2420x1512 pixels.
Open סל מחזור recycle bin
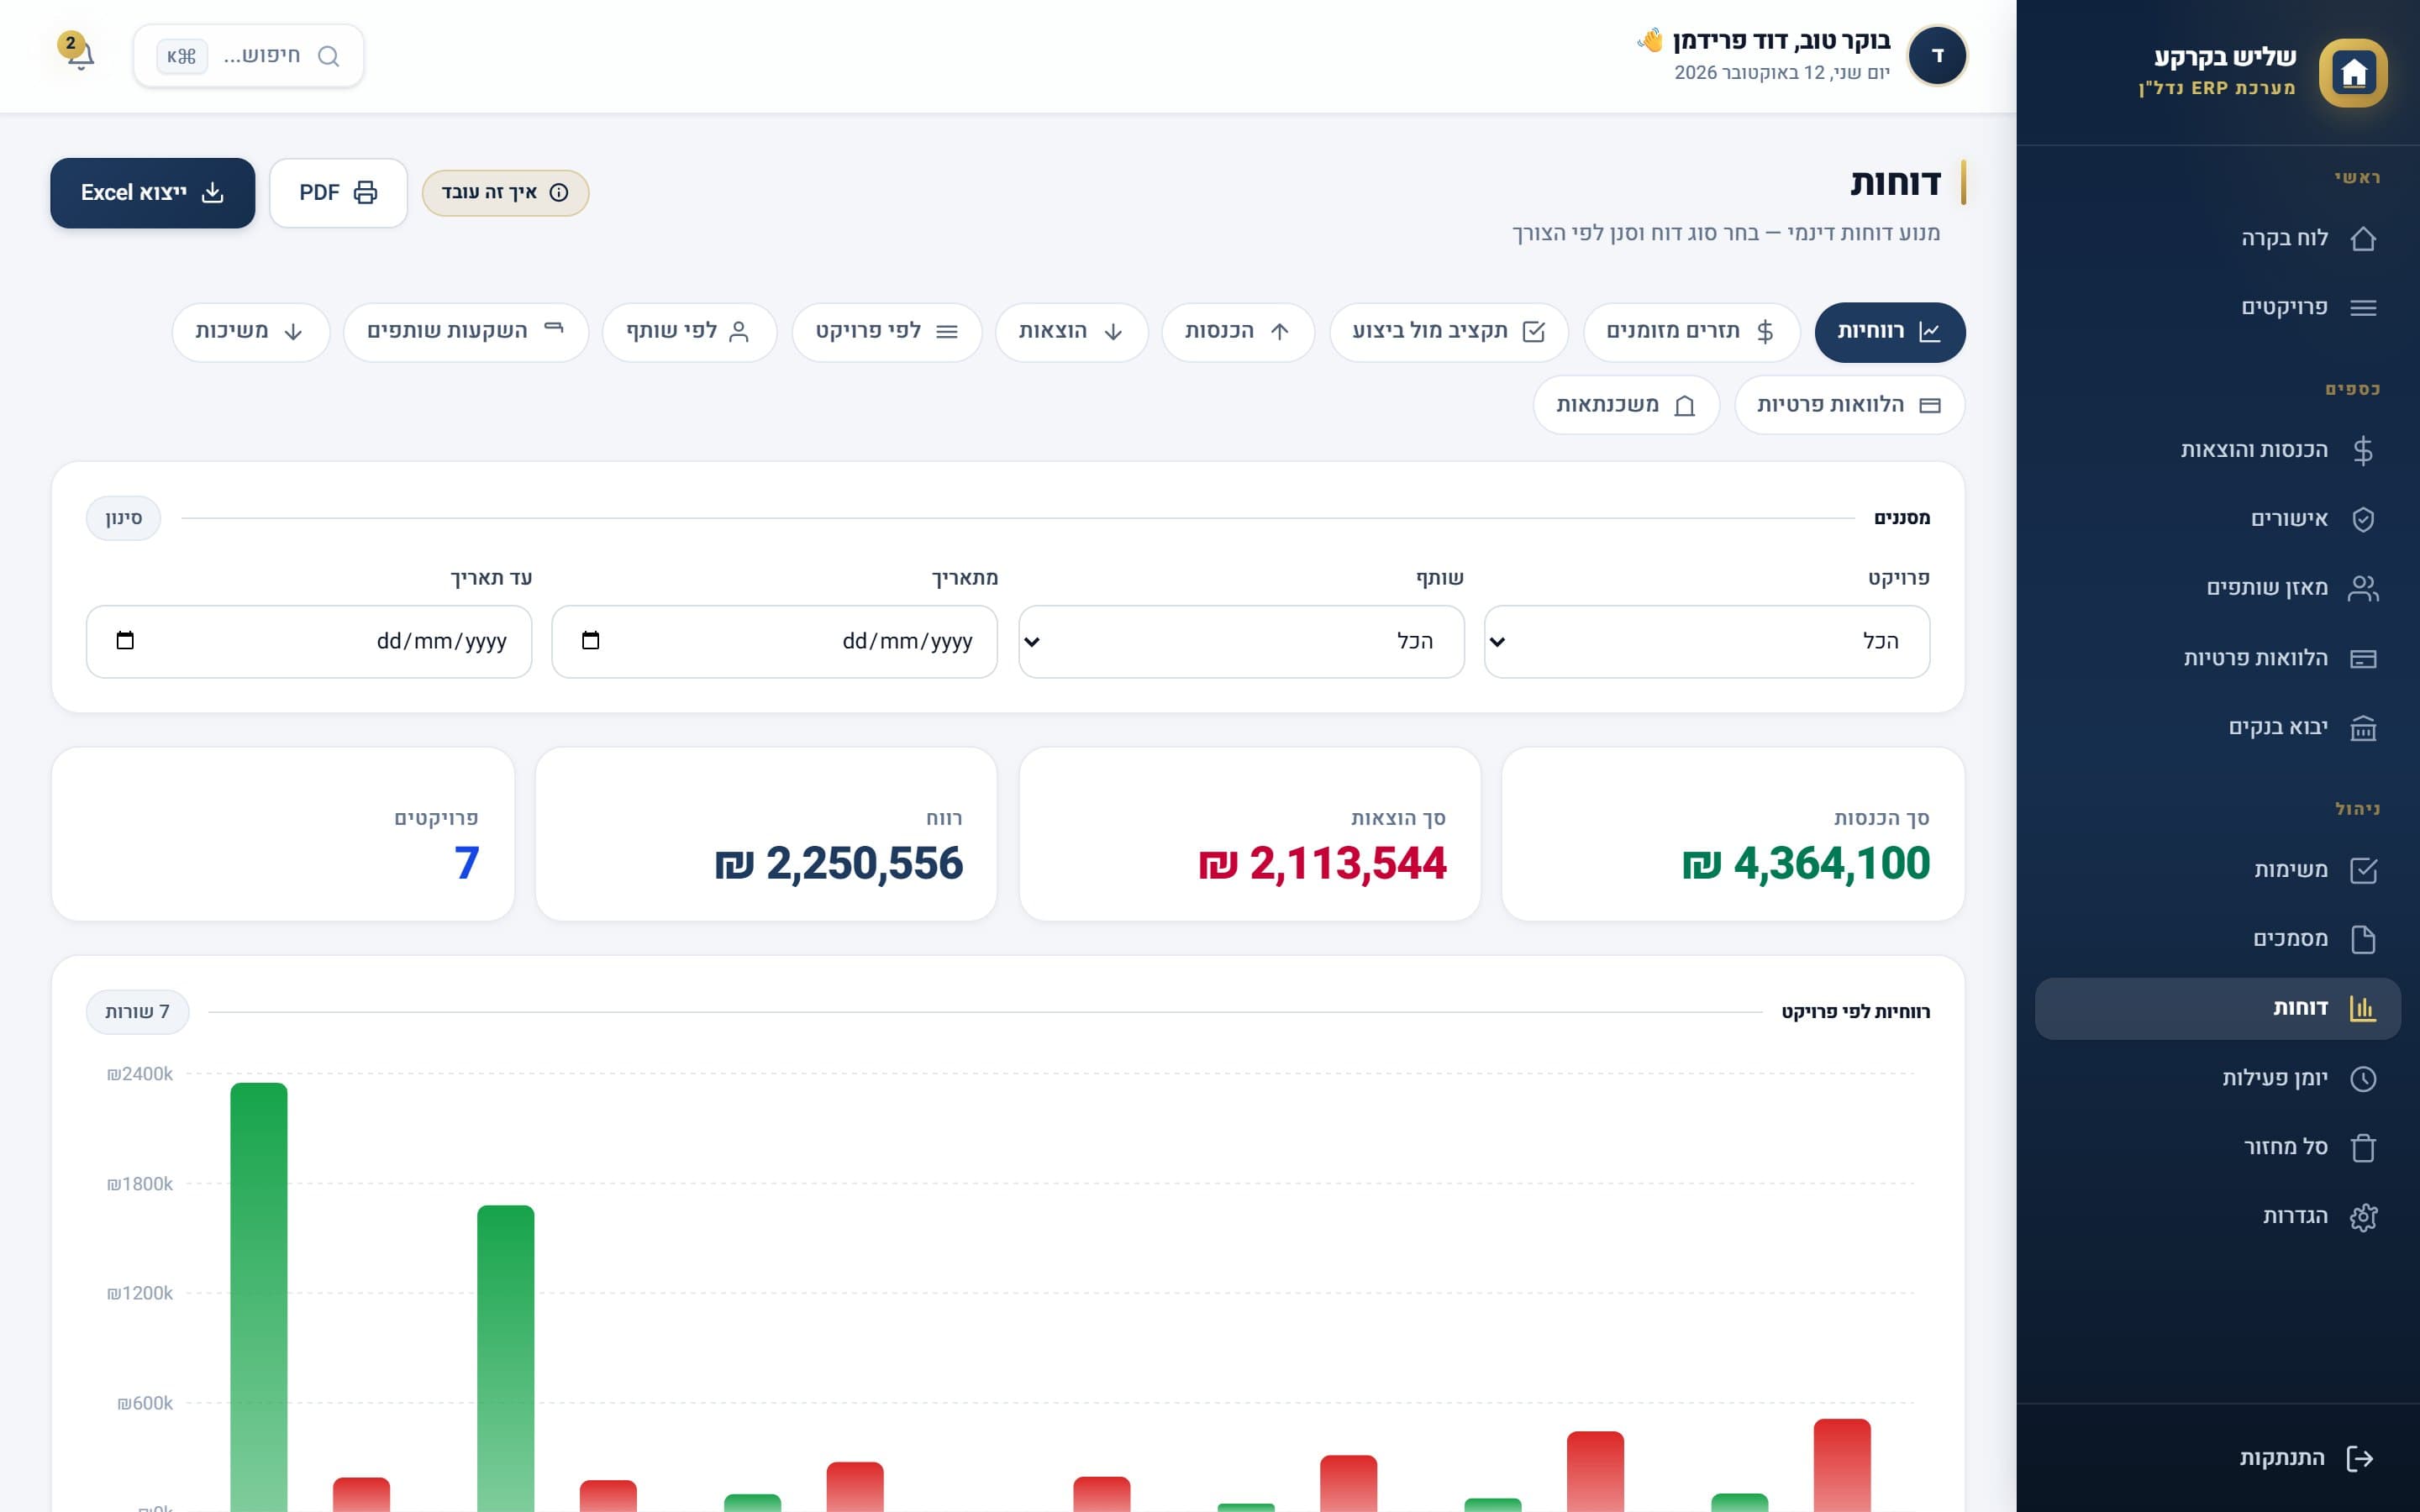click(x=2218, y=1147)
